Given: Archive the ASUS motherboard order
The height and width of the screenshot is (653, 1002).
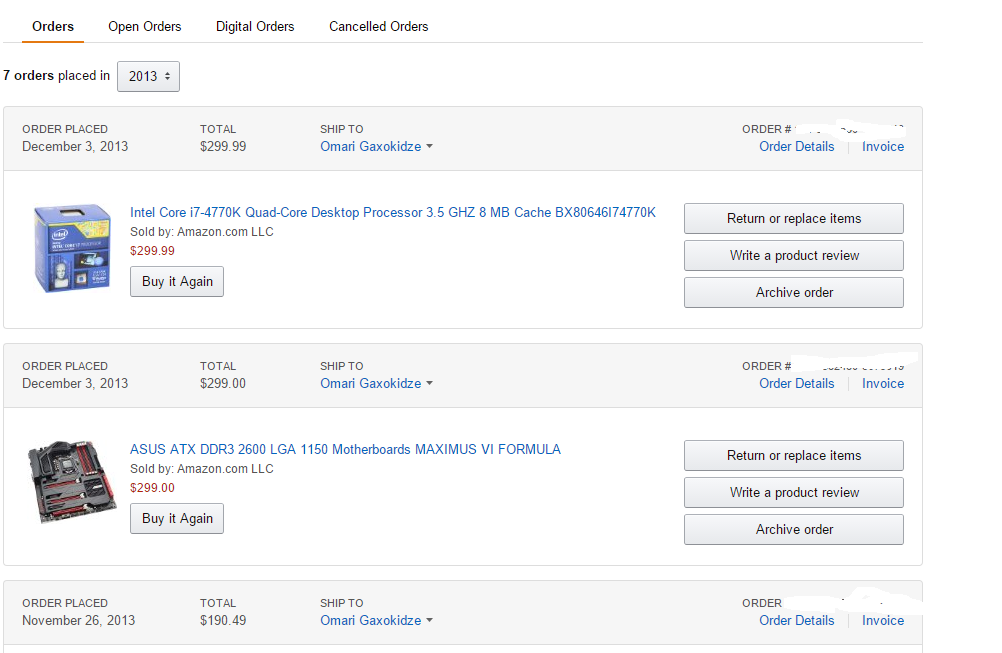Looking at the screenshot, I should click(x=794, y=529).
